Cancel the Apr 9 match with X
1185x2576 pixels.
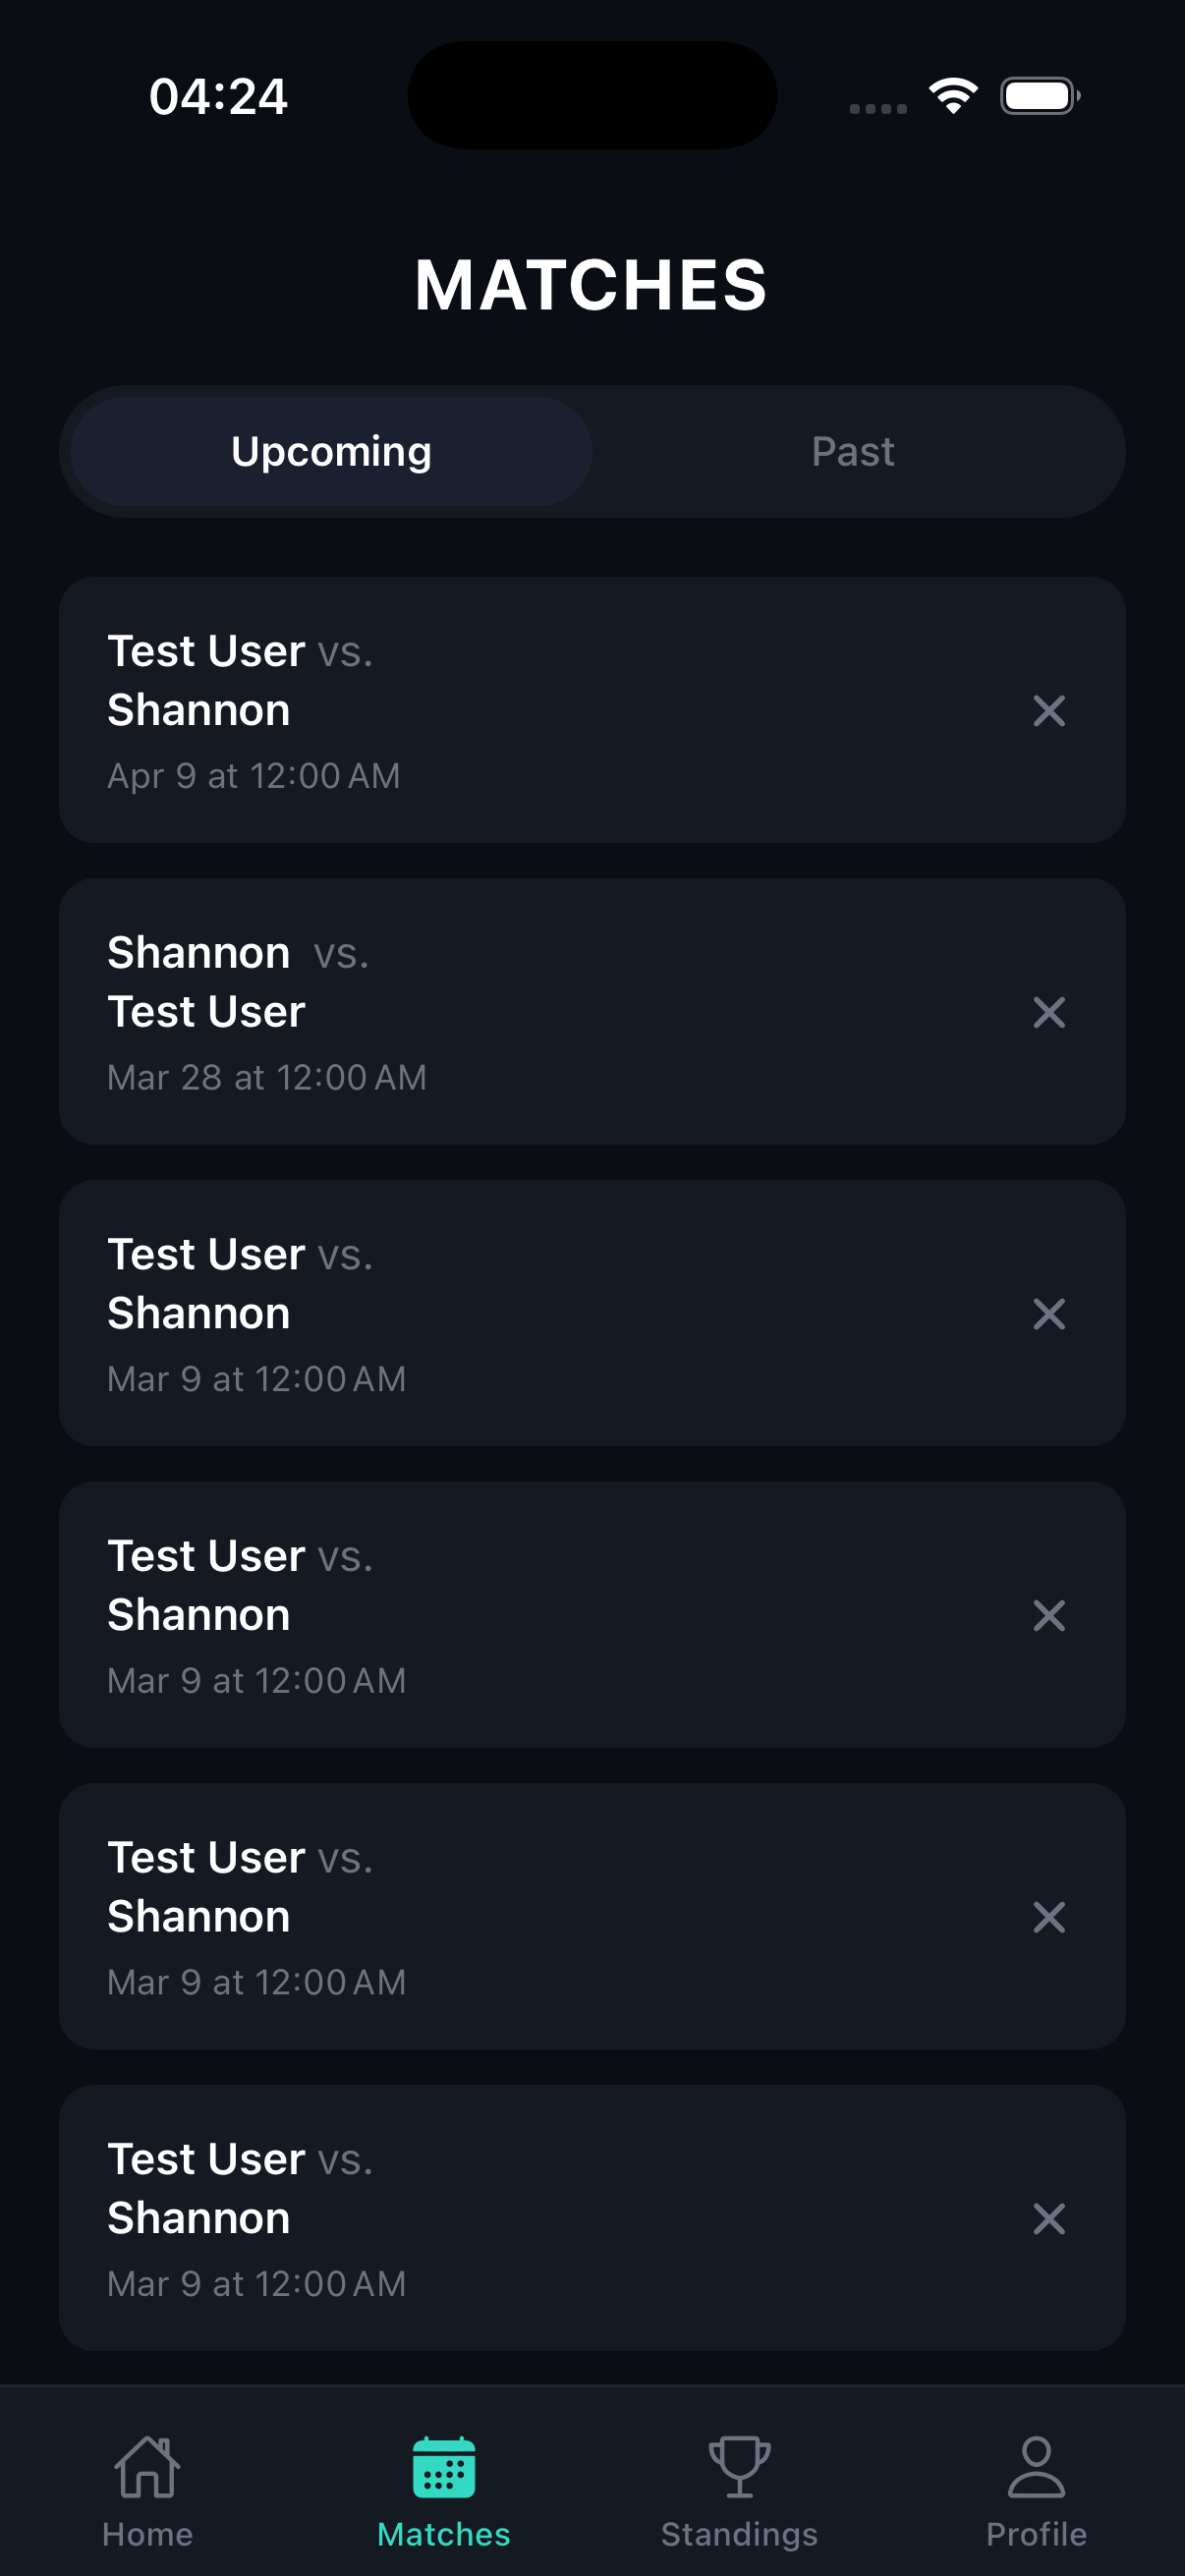[1049, 711]
